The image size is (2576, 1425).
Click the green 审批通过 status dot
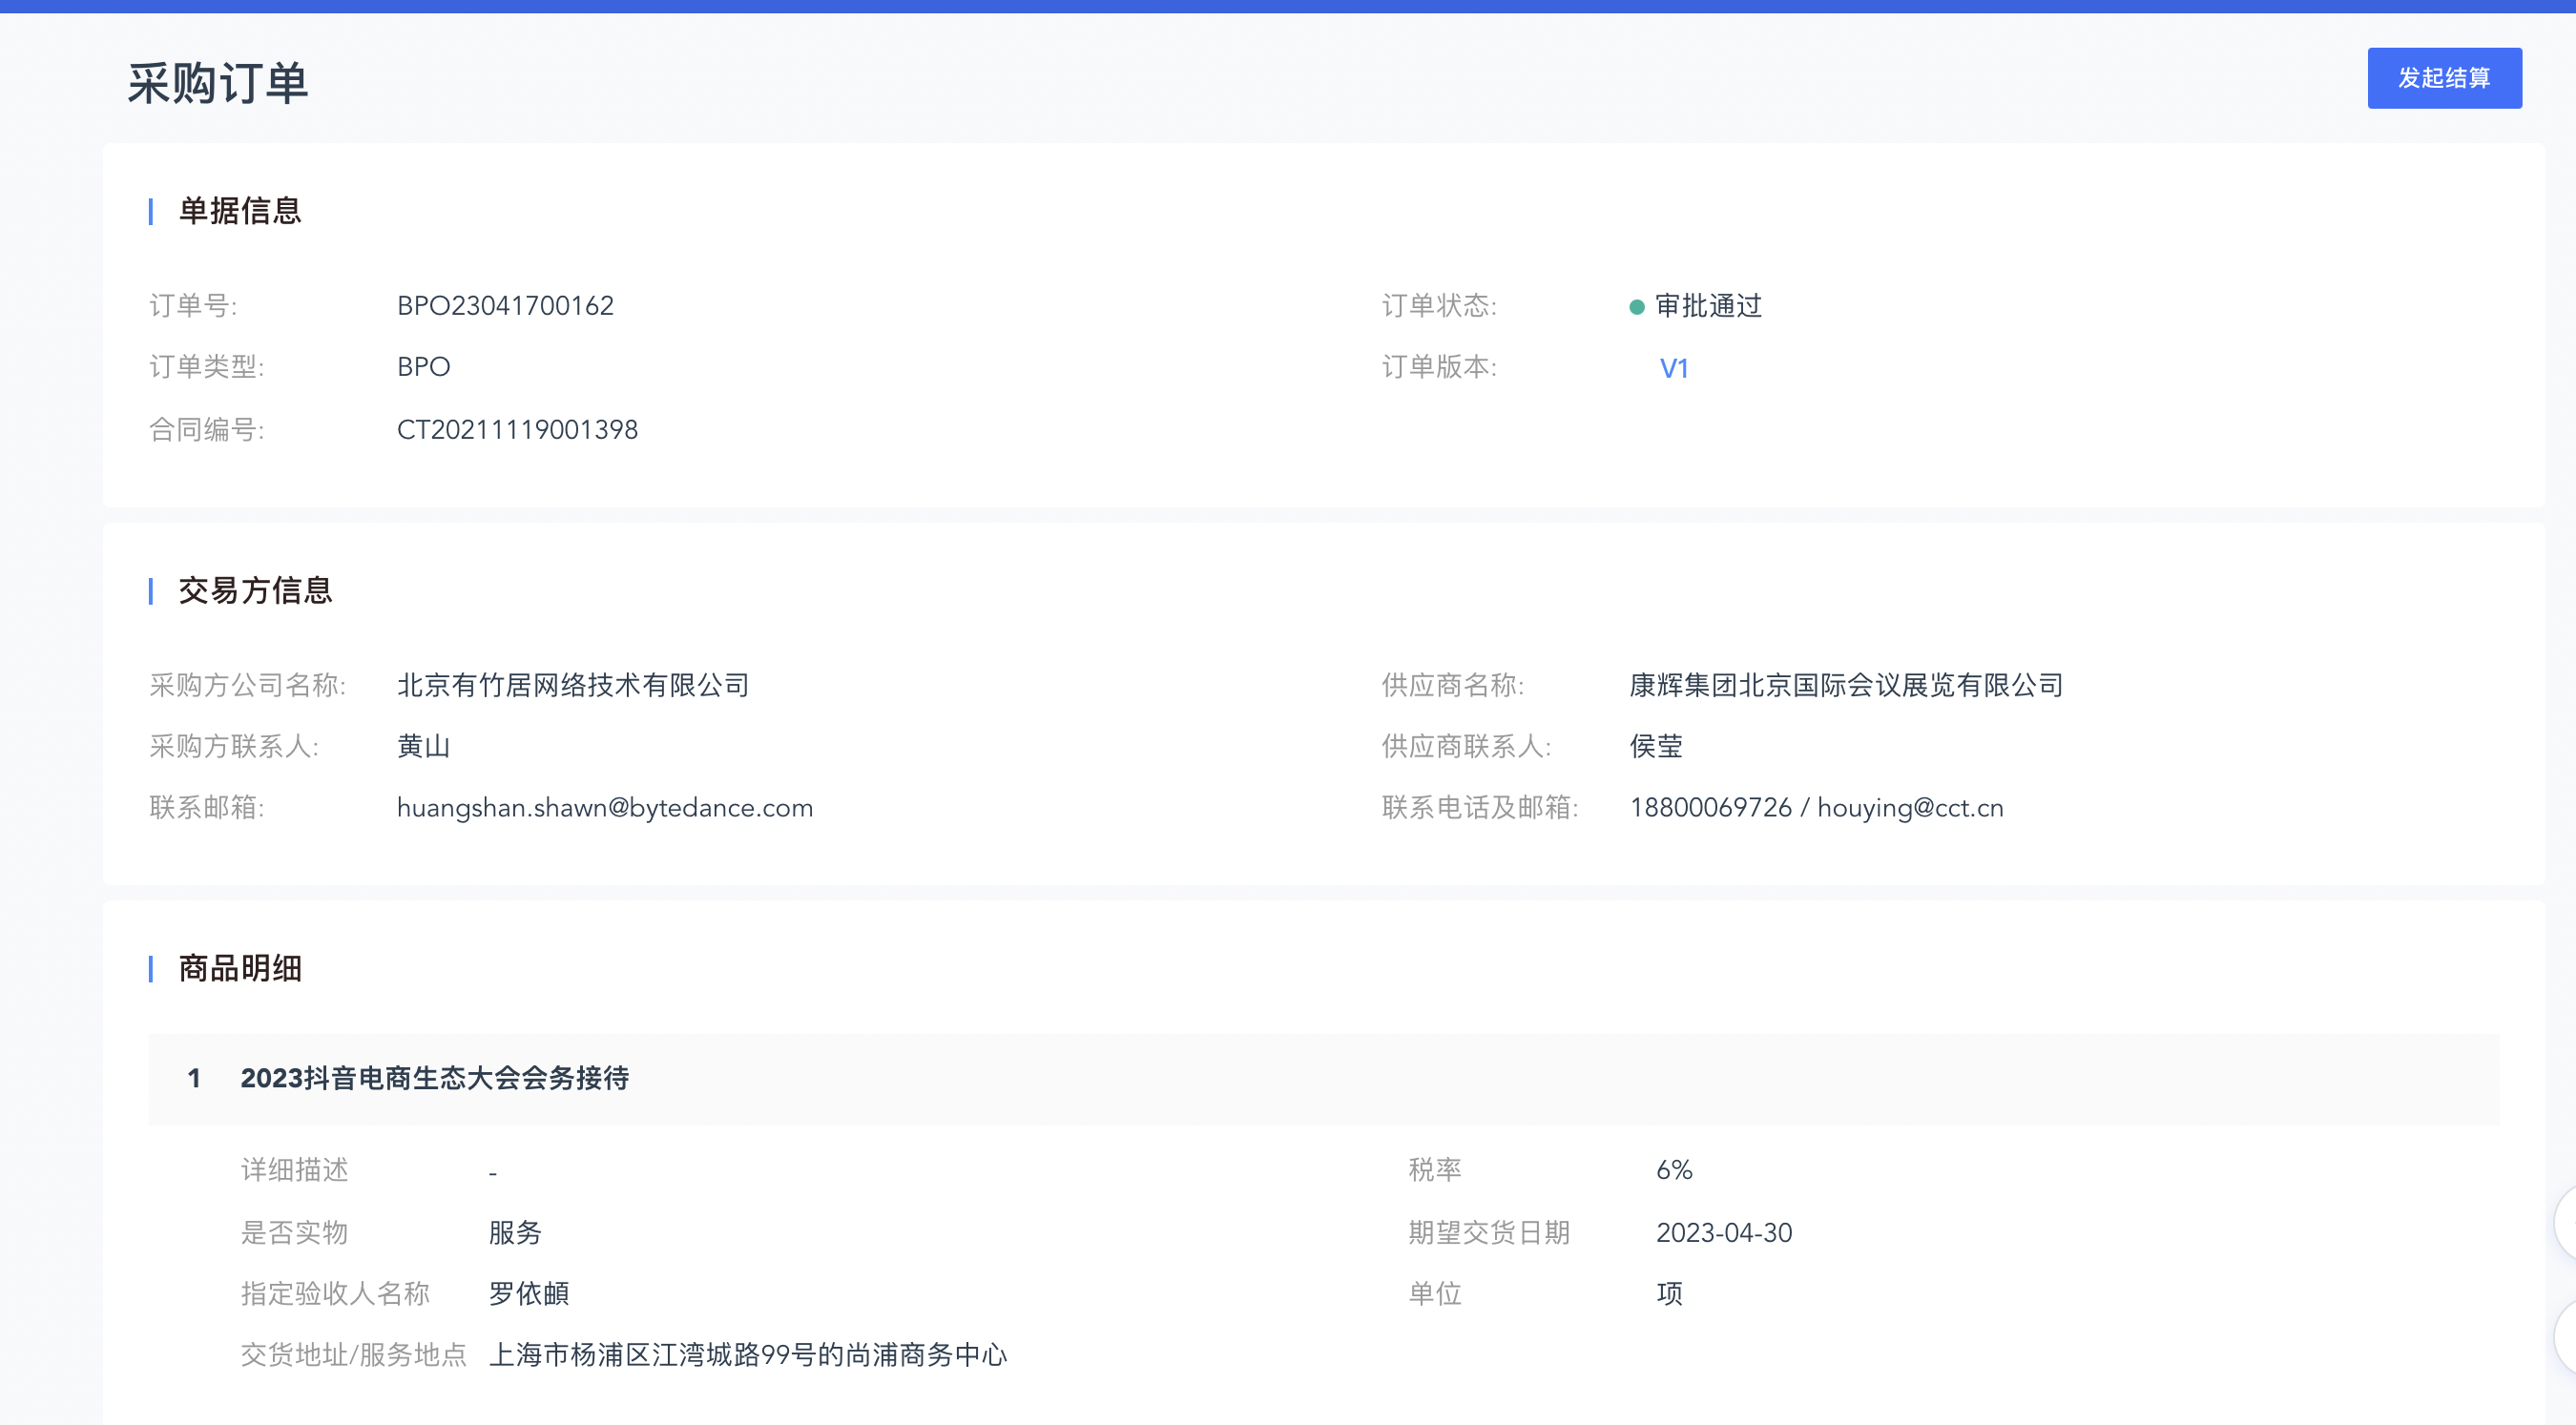tap(1636, 307)
